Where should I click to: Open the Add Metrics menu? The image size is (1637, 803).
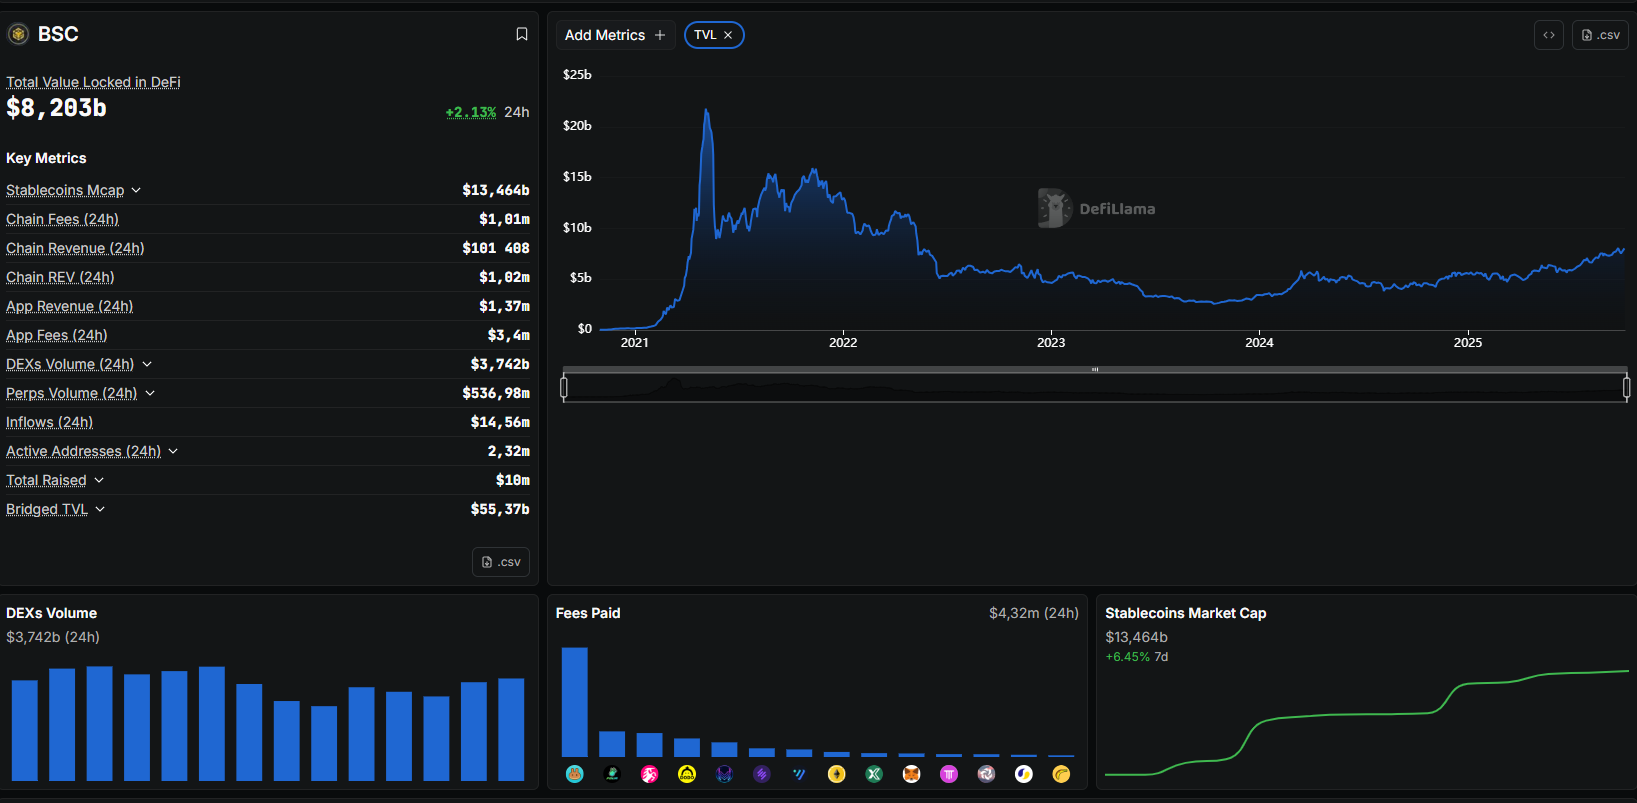coord(615,35)
